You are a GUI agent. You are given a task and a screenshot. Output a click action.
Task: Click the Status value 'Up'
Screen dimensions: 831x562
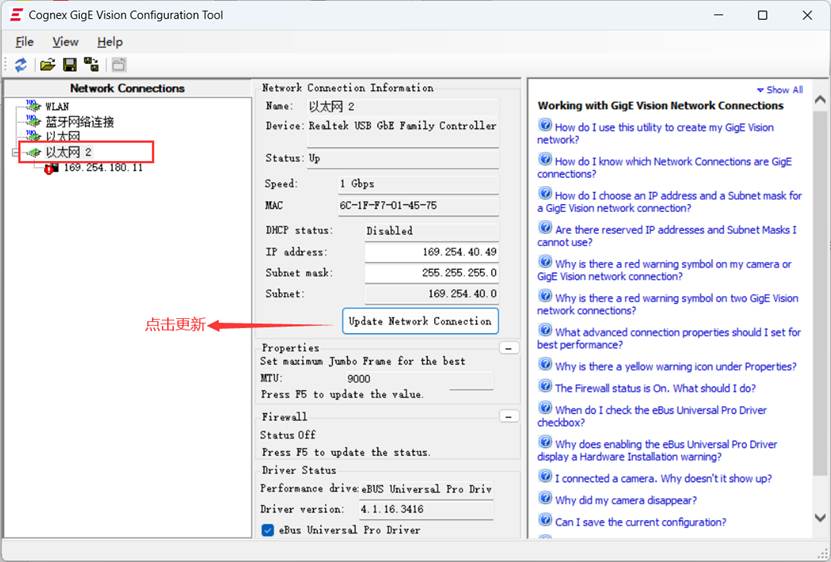314,158
